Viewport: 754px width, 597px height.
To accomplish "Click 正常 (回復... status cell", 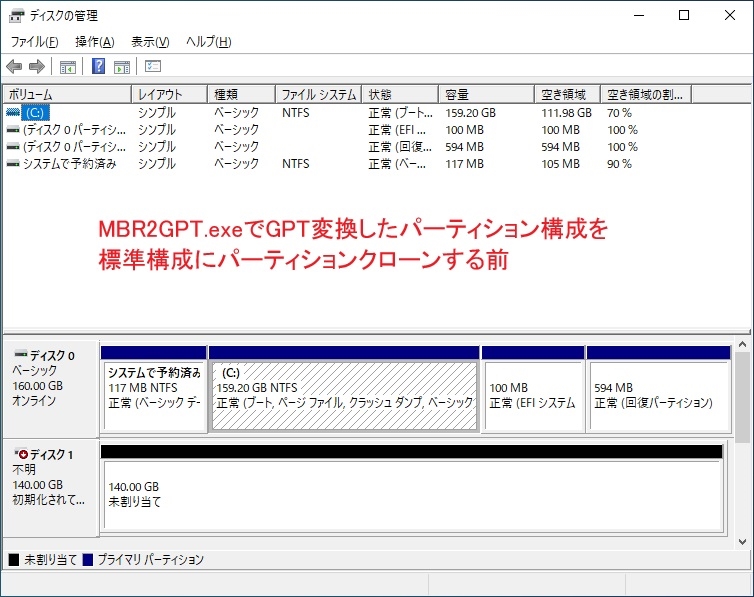I will (400, 147).
